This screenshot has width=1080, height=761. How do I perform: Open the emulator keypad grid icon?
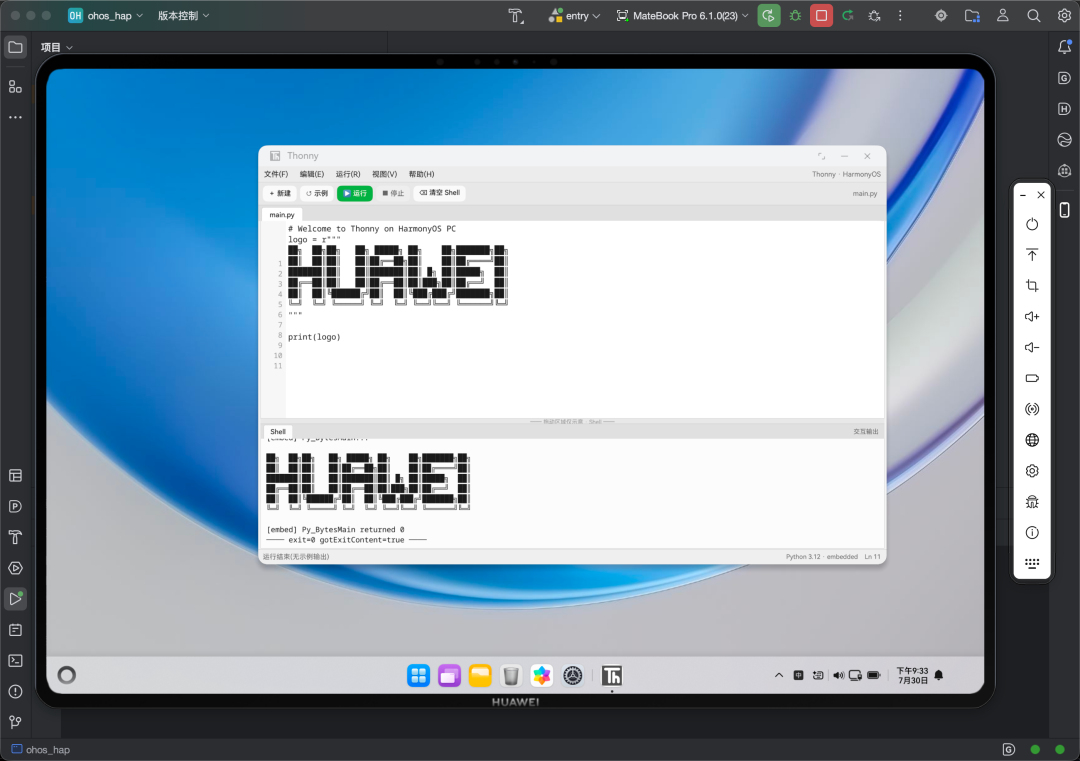coord(1032,563)
